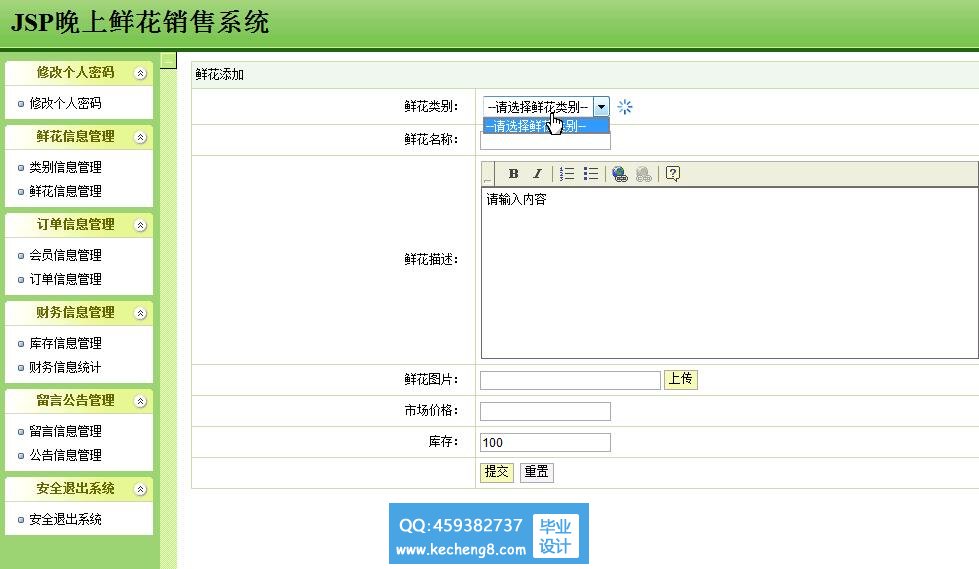
Task: Remove hyperlink with greyed globe icon
Action: click(x=643, y=174)
